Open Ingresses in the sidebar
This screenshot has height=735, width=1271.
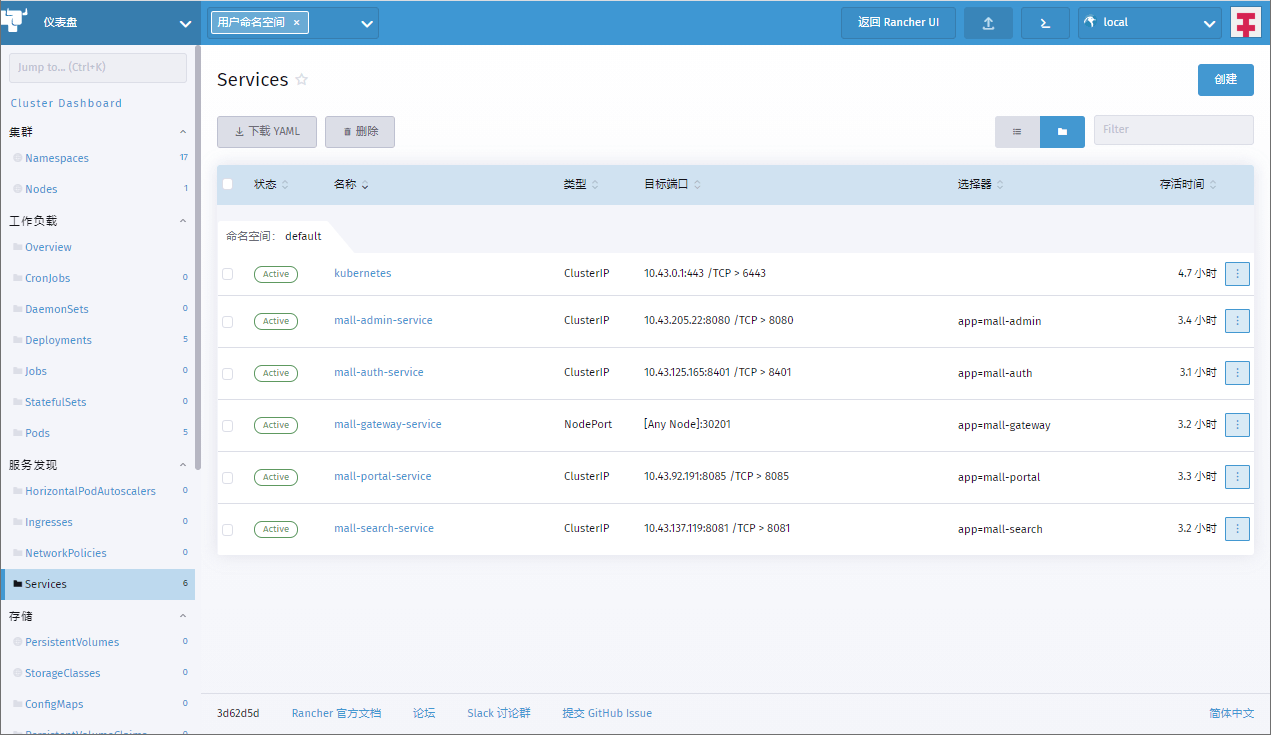click(x=49, y=522)
